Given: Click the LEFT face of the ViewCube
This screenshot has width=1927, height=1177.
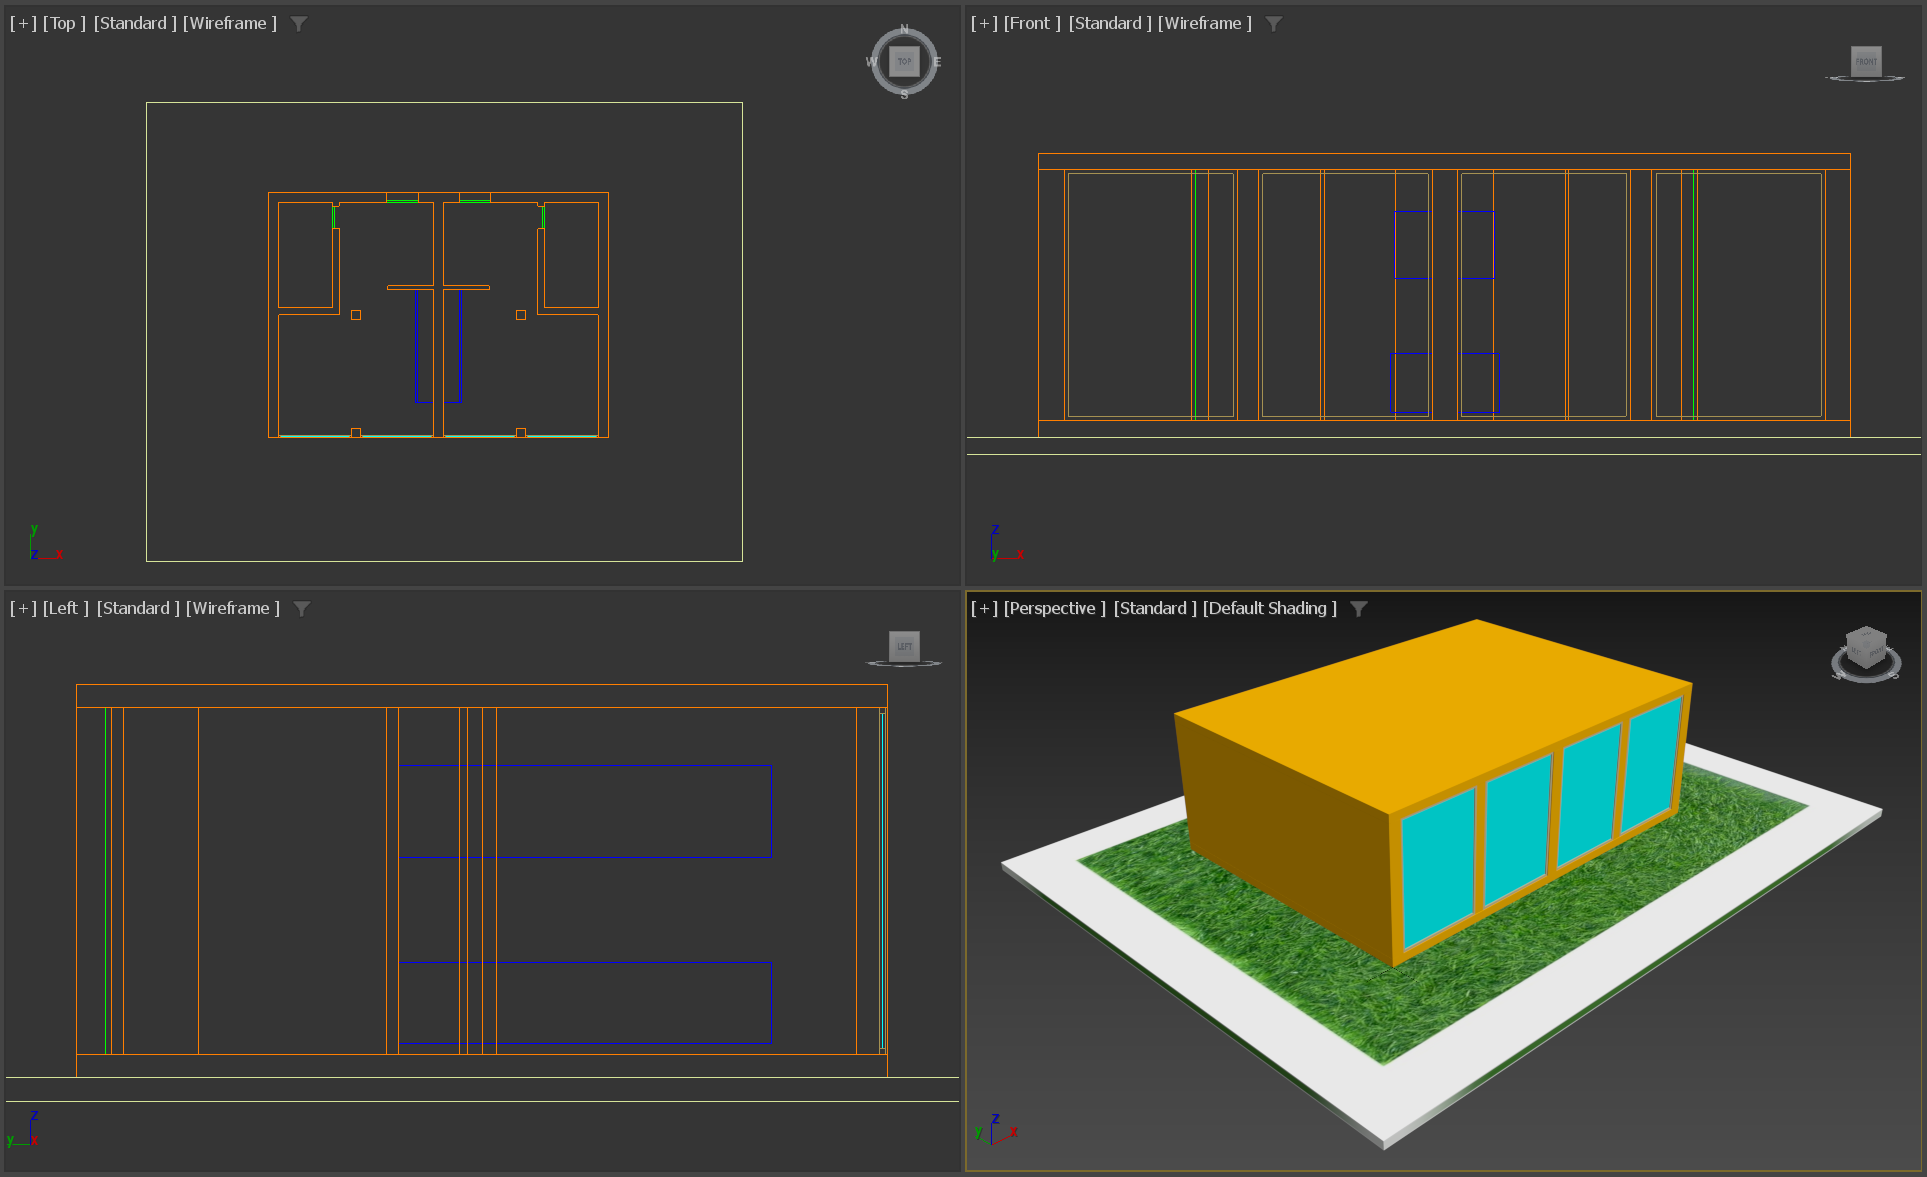Looking at the screenshot, I should [904, 646].
